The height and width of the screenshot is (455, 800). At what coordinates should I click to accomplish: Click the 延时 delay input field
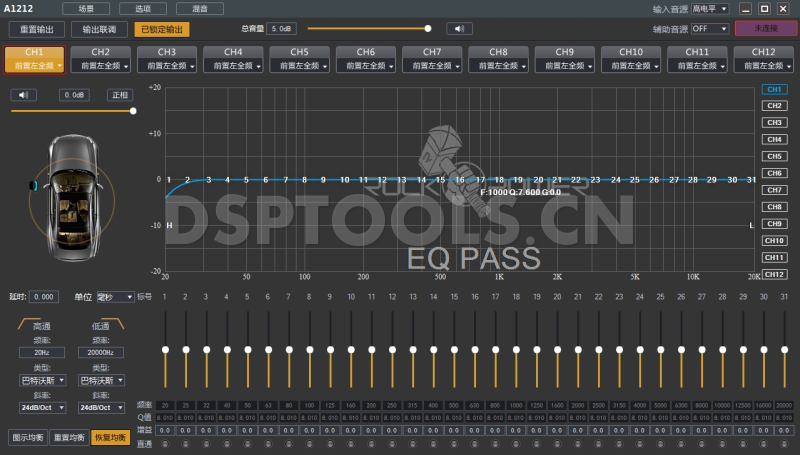pyautogui.click(x=44, y=297)
